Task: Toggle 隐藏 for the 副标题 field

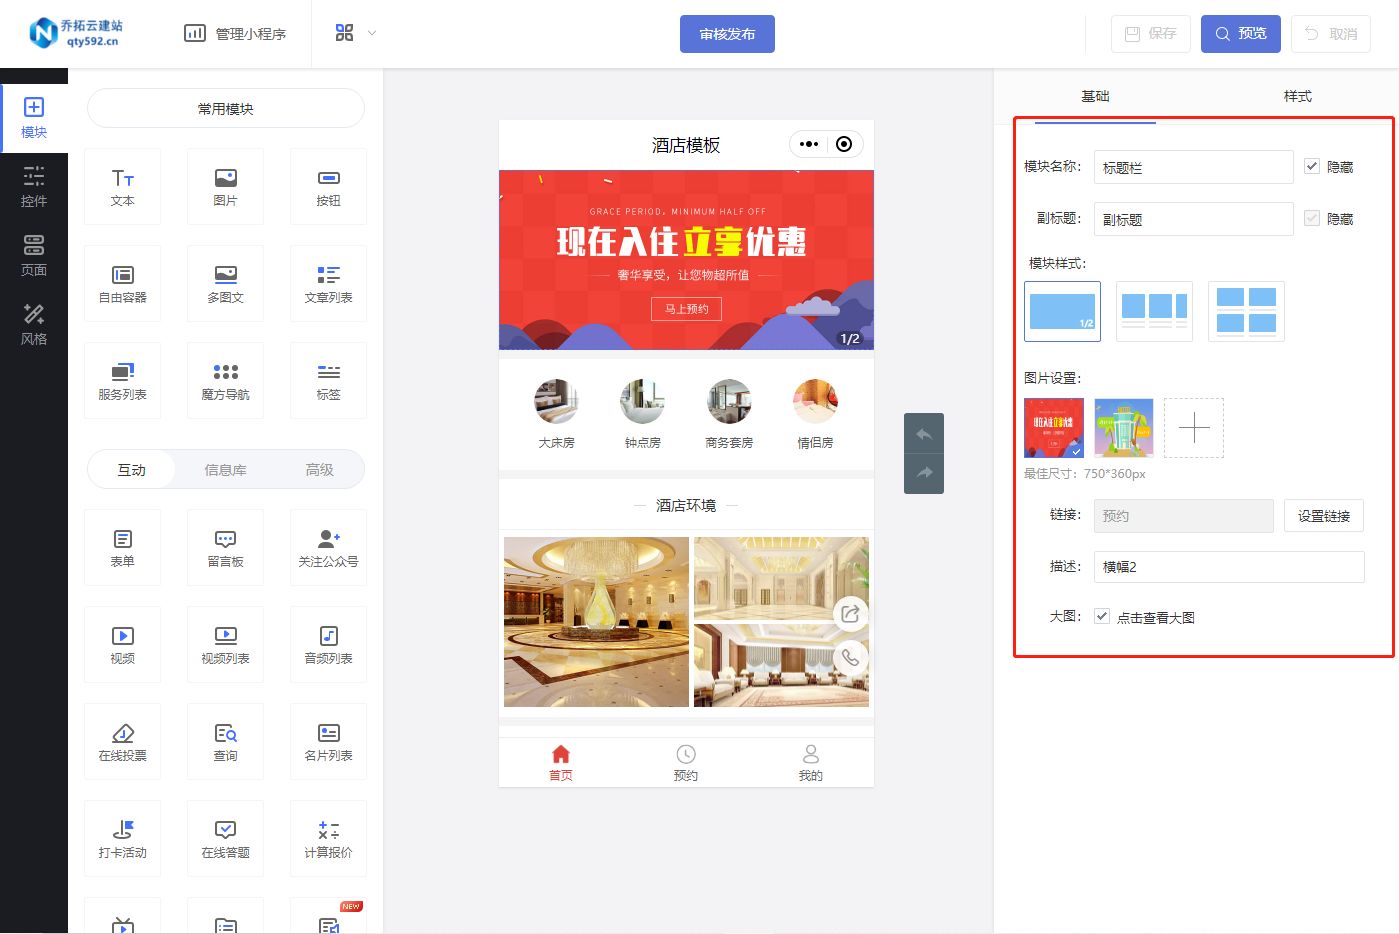Action: pyautogui.click(x=1312, y=218)
